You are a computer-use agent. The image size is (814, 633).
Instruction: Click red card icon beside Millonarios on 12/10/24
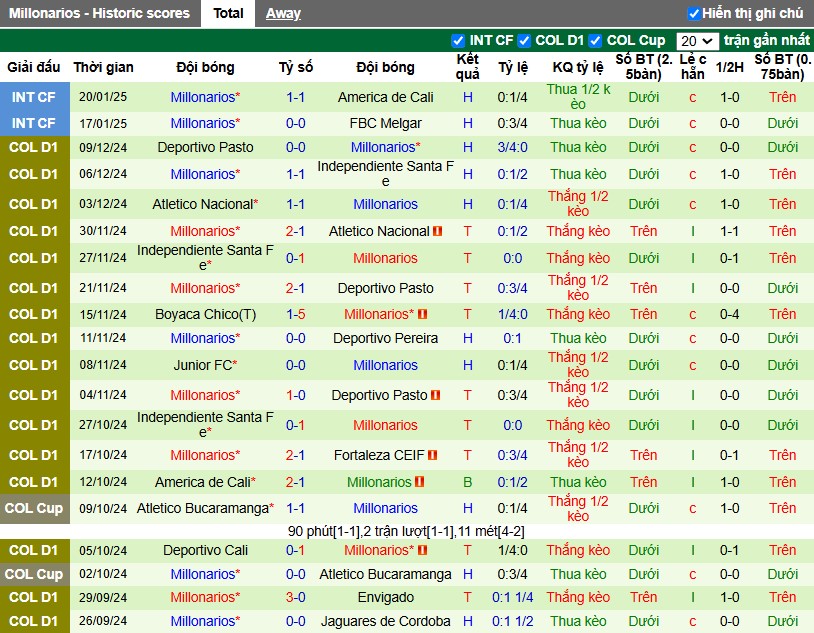coord(420,482)
